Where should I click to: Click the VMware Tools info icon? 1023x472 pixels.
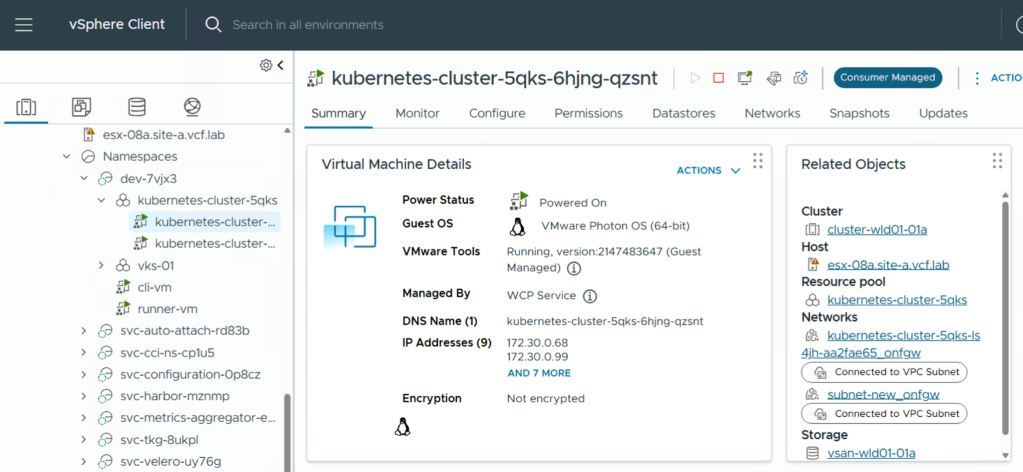click(x=574, y=268)
